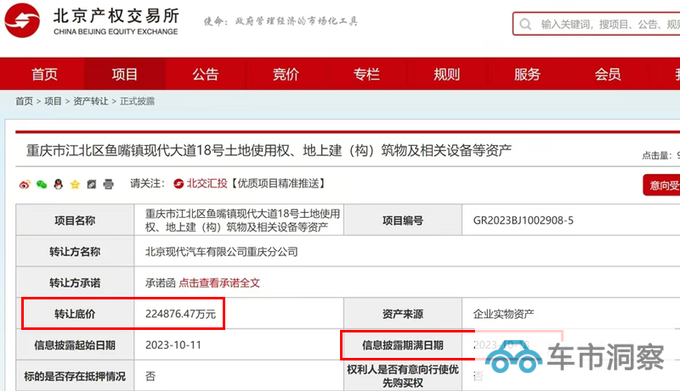Click the 转让方名称 label cell
The image size is (680, 391).
[75, 251]
